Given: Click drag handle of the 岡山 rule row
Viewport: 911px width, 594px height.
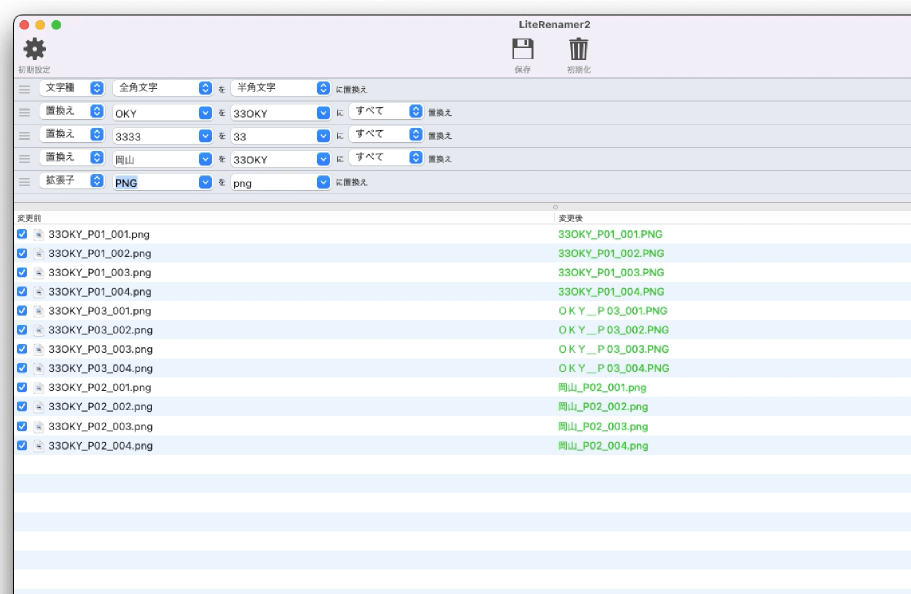Looking at the screenshot, I should [x=25, y=159].
